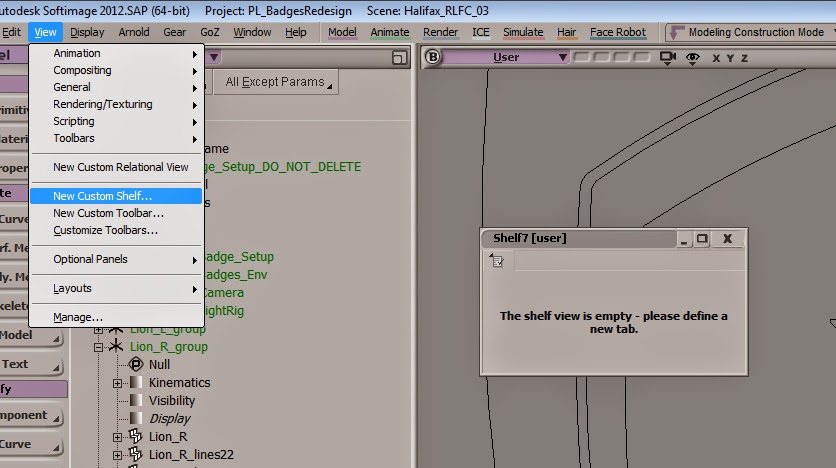The width and height of the screenshot is (836, 468).
Task: Open the explorer scope dropdown arrow
Action: tap(214, 57)
